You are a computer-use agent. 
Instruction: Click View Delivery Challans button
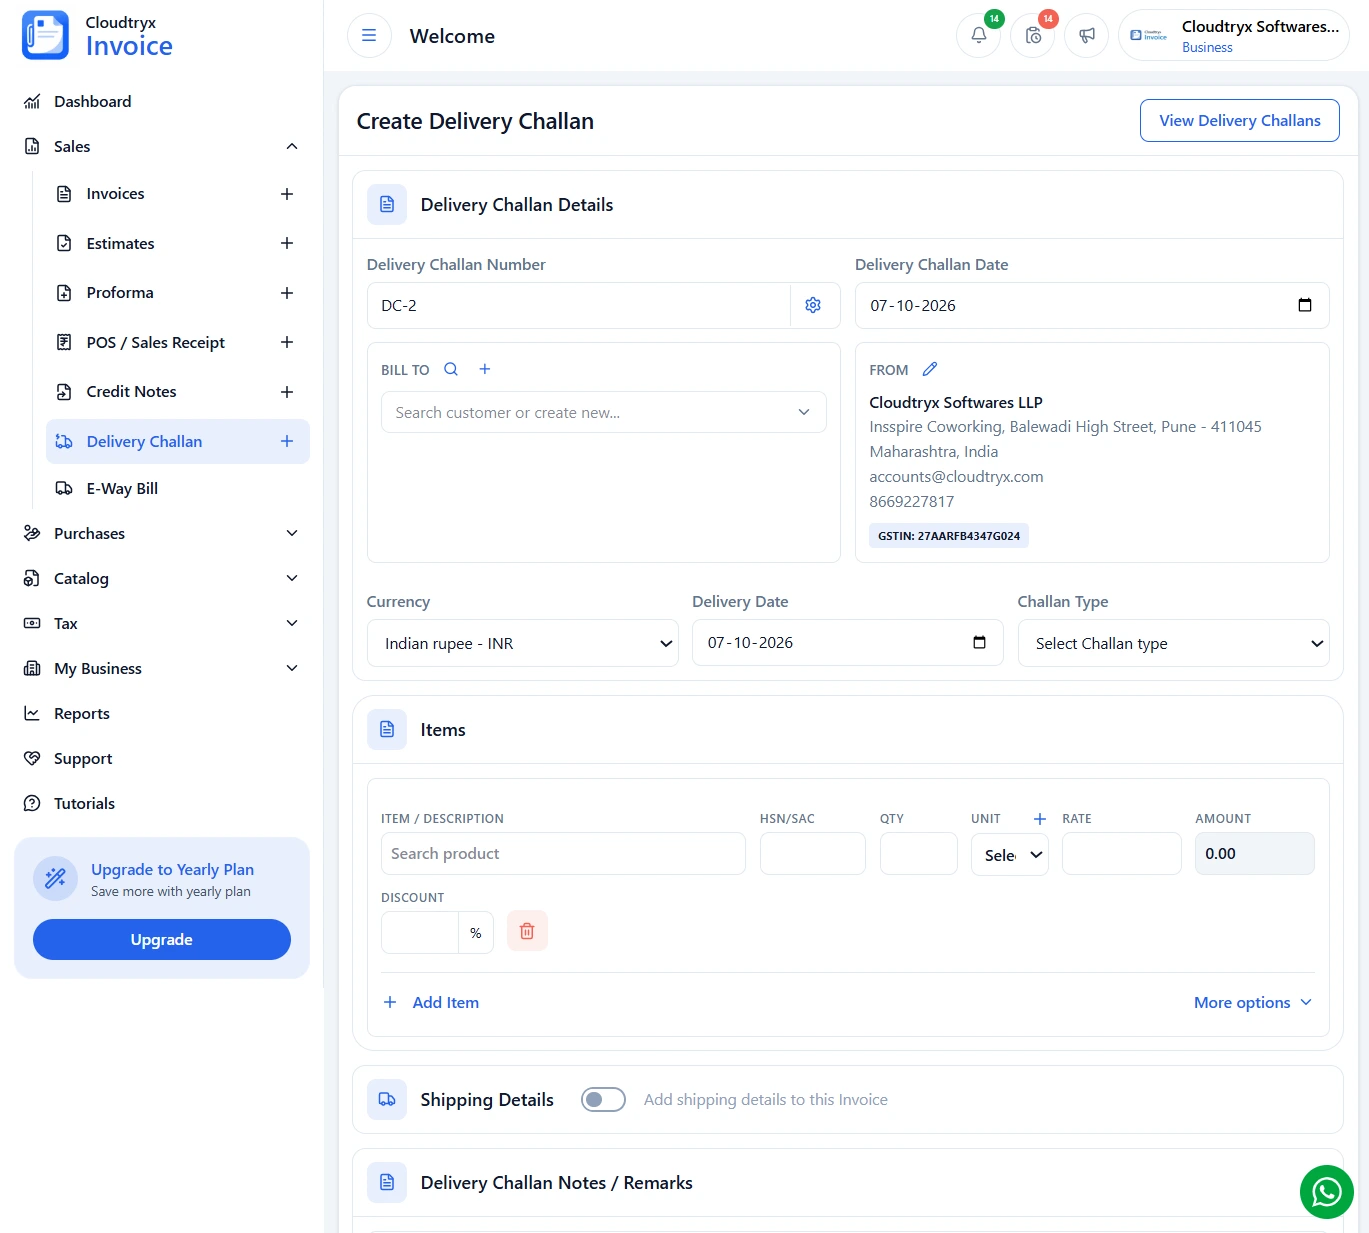1239,120
